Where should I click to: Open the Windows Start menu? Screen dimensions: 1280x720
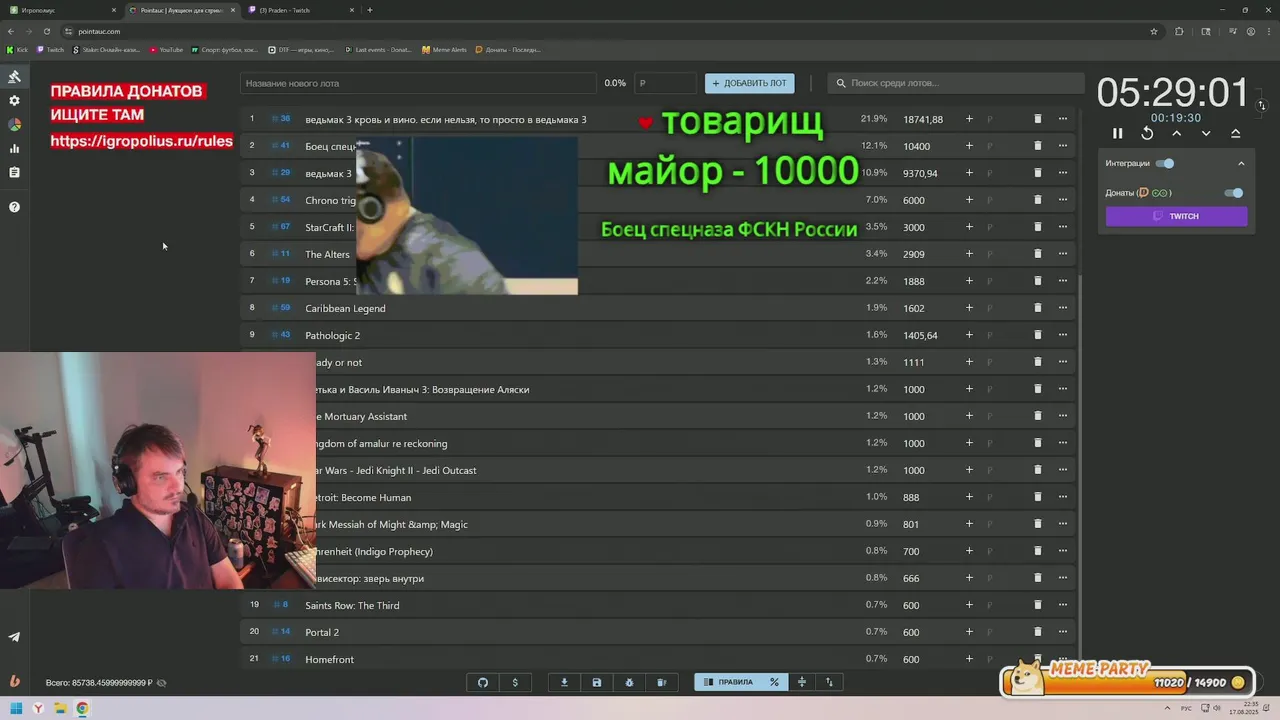click(15, 708)
